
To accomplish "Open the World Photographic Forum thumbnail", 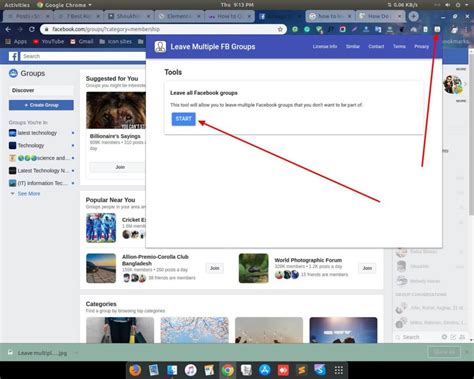I will click(253, 268).
